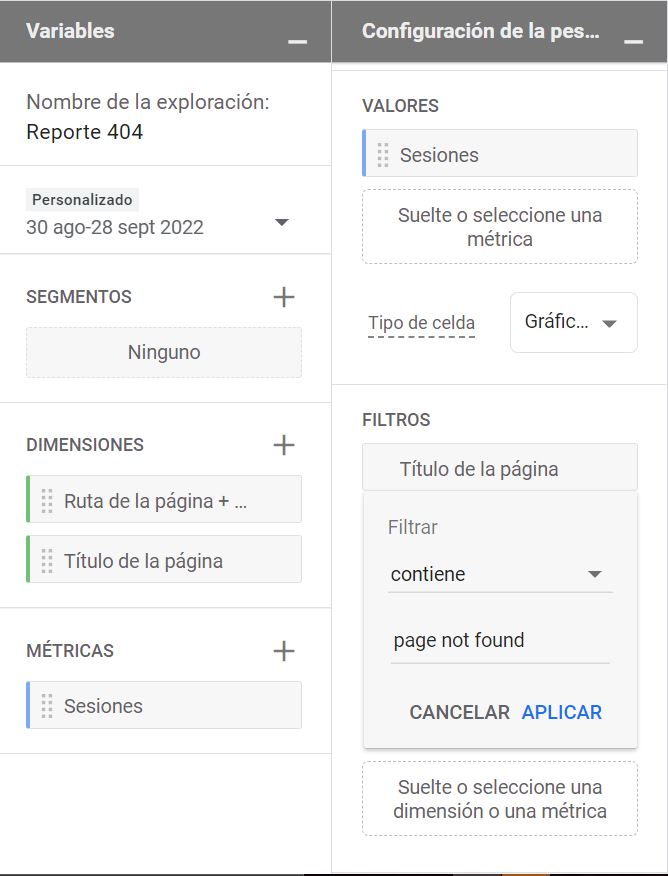
Task: Open the Tipo de celda dropdown
Action: click(573, 323)
